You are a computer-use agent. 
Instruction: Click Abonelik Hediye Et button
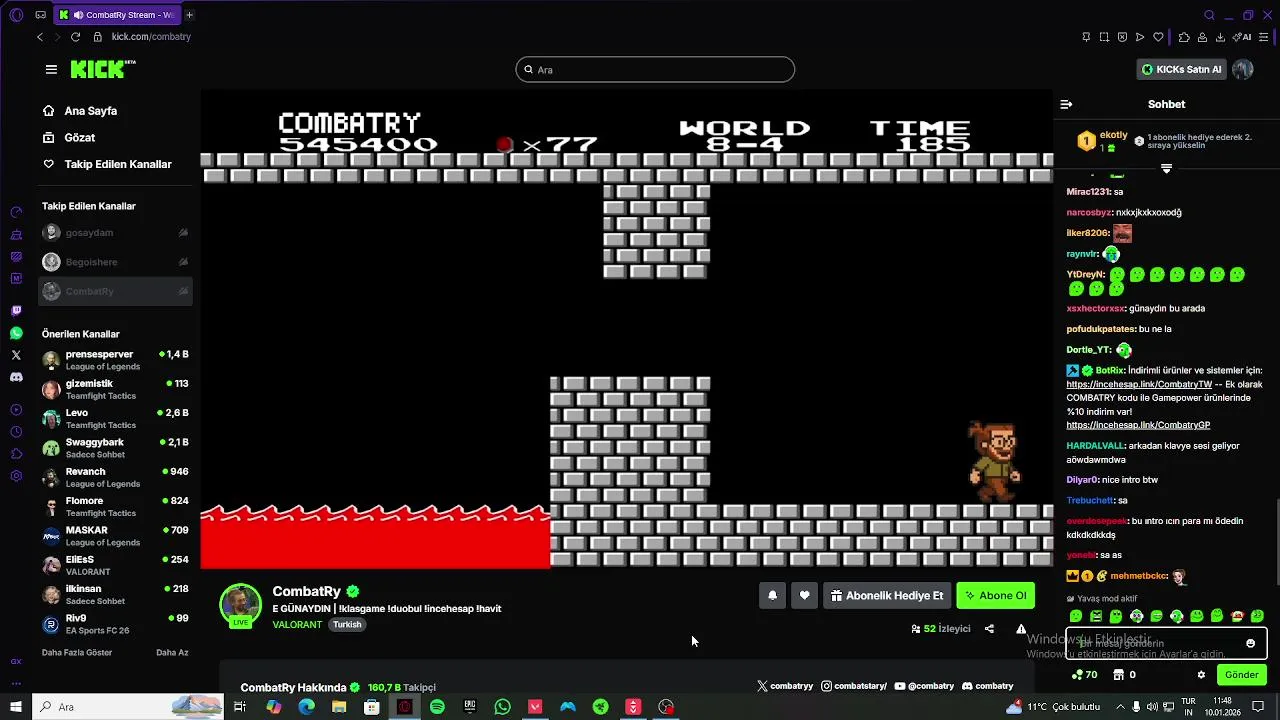[x=886, y=596]
